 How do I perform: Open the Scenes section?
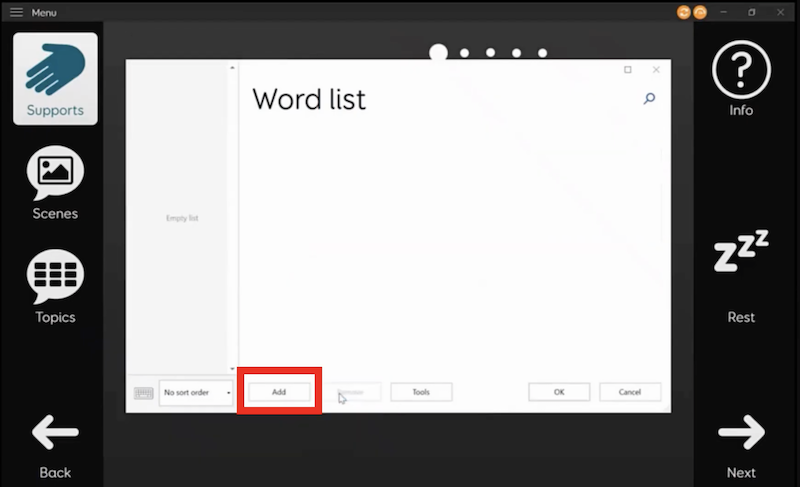(55, 182)
